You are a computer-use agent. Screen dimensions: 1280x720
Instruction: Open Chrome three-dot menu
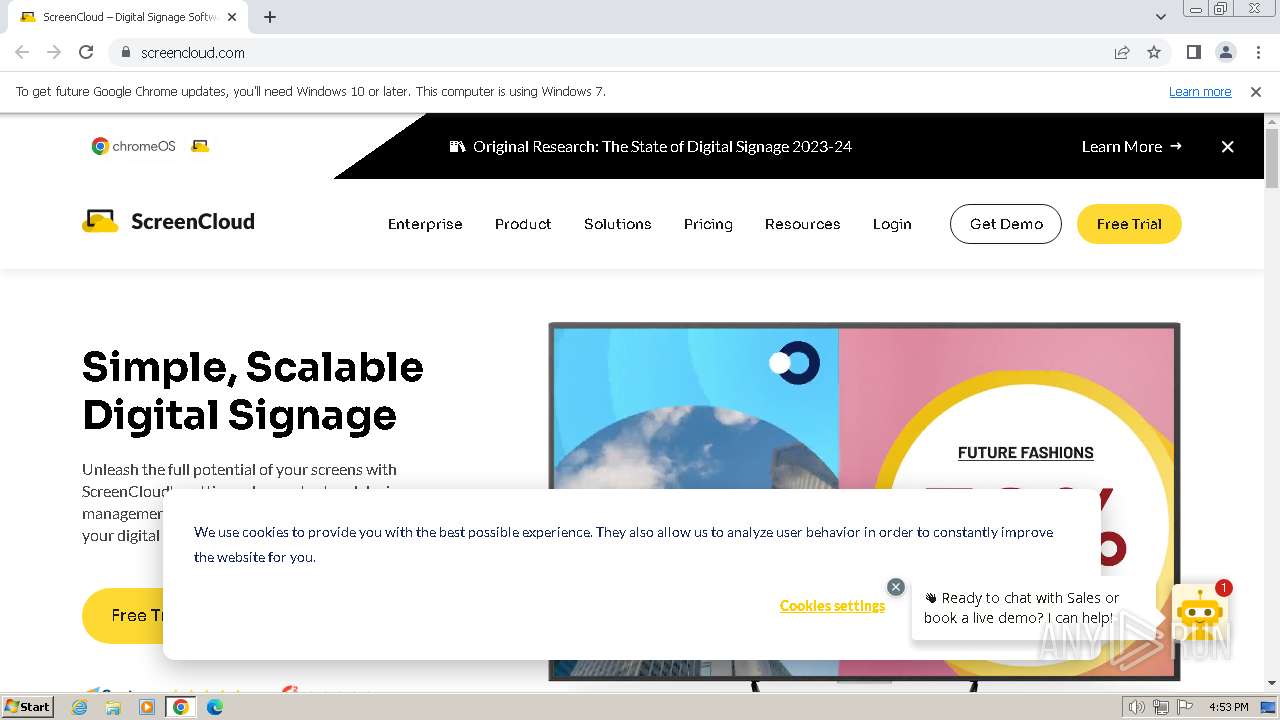[1258, 52]
